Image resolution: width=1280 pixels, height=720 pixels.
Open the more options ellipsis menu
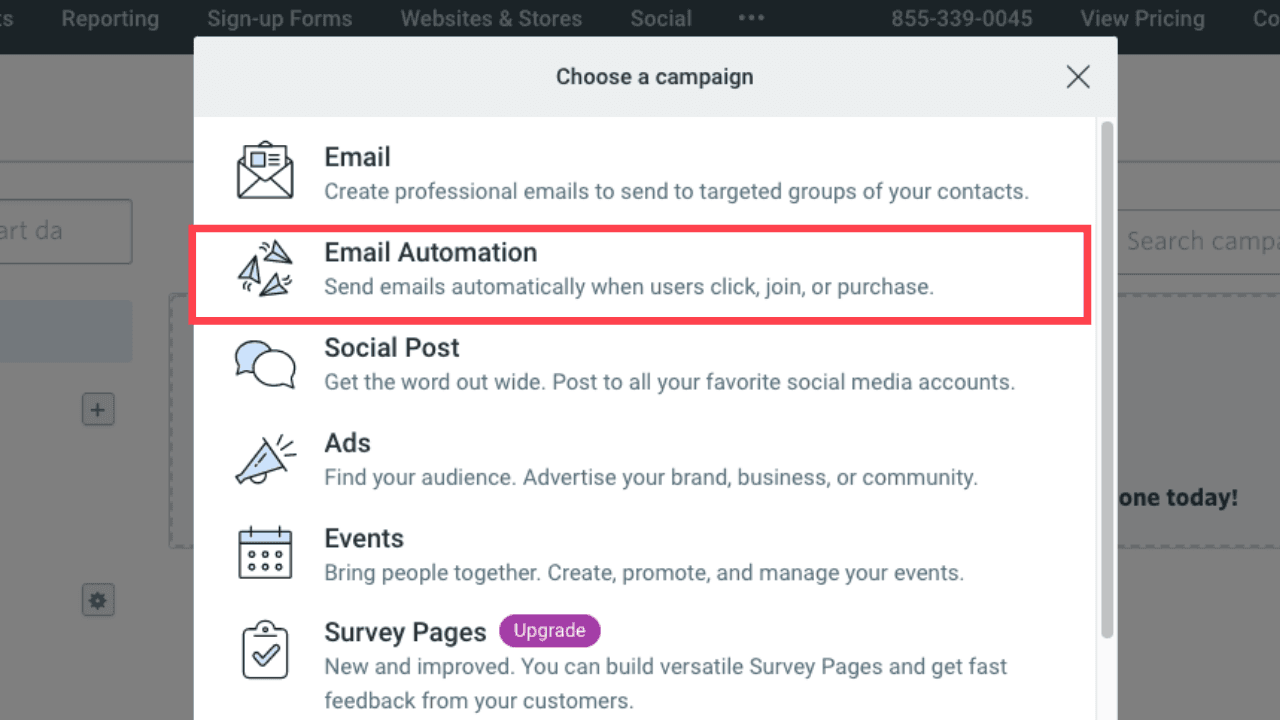click(x=751, y=18)
